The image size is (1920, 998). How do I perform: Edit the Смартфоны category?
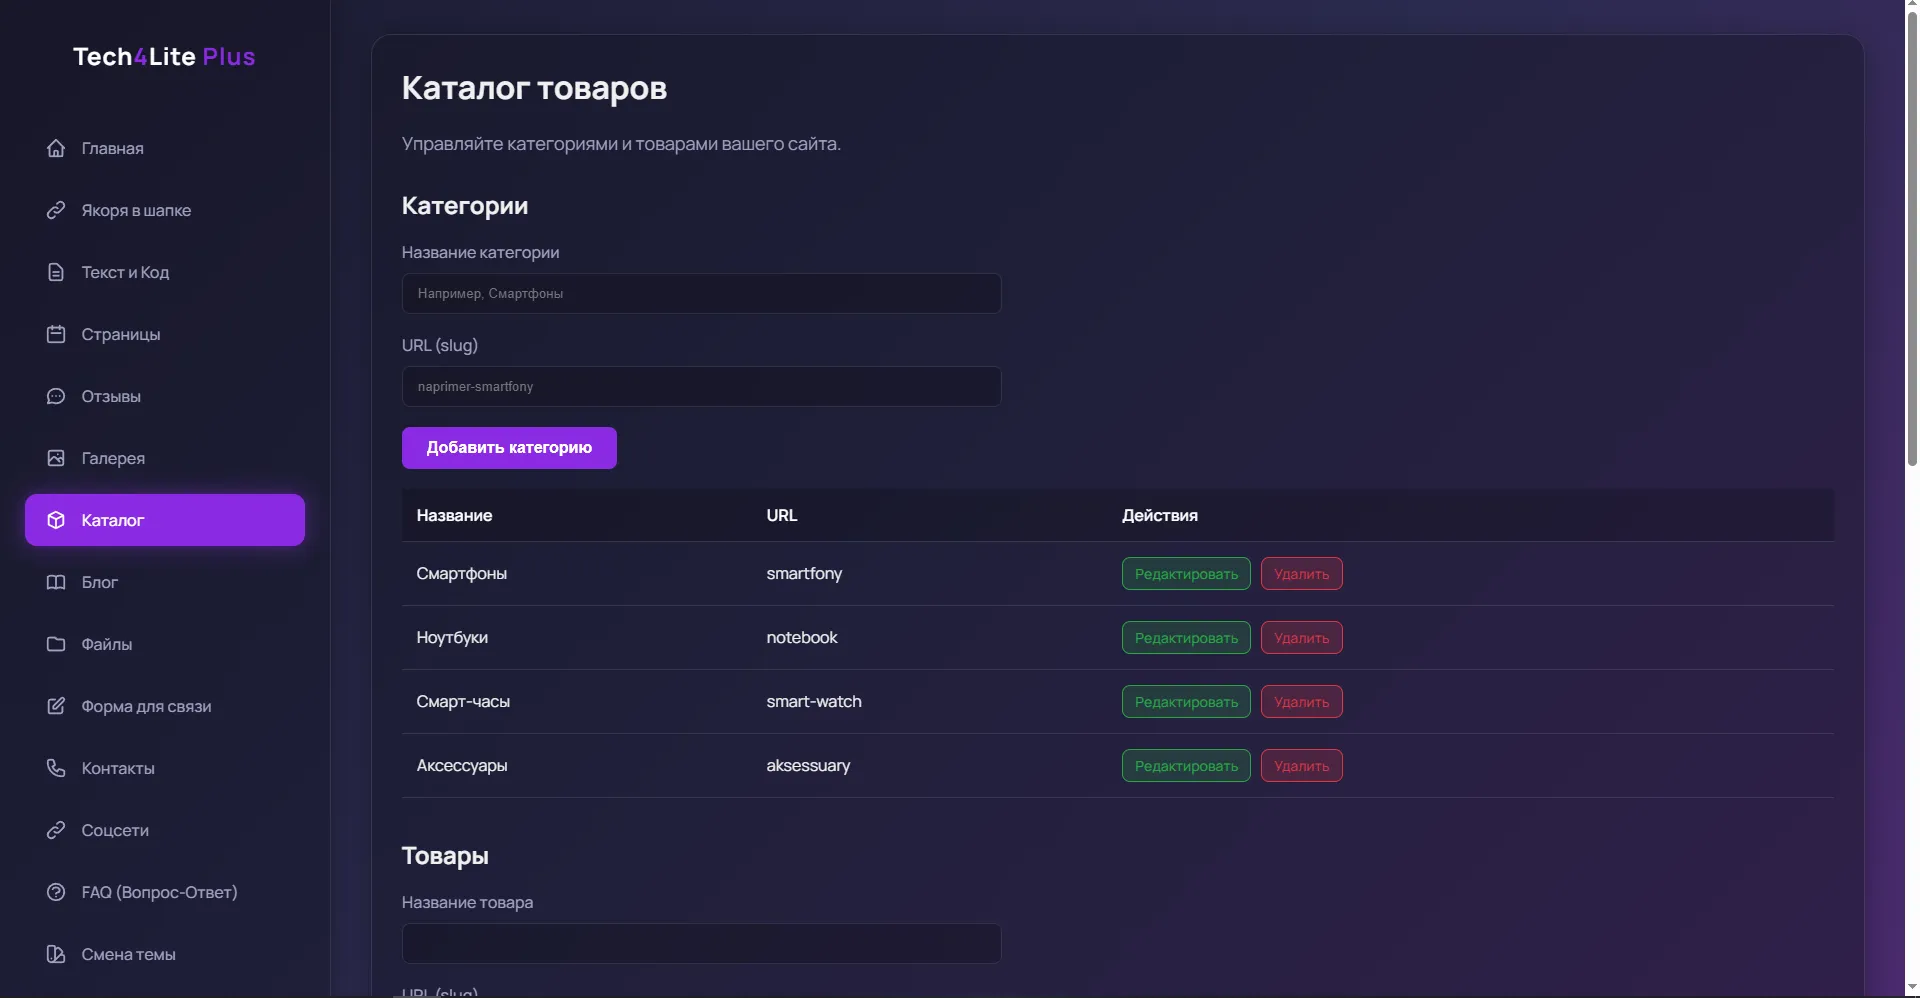click(x=1185, y=574)
